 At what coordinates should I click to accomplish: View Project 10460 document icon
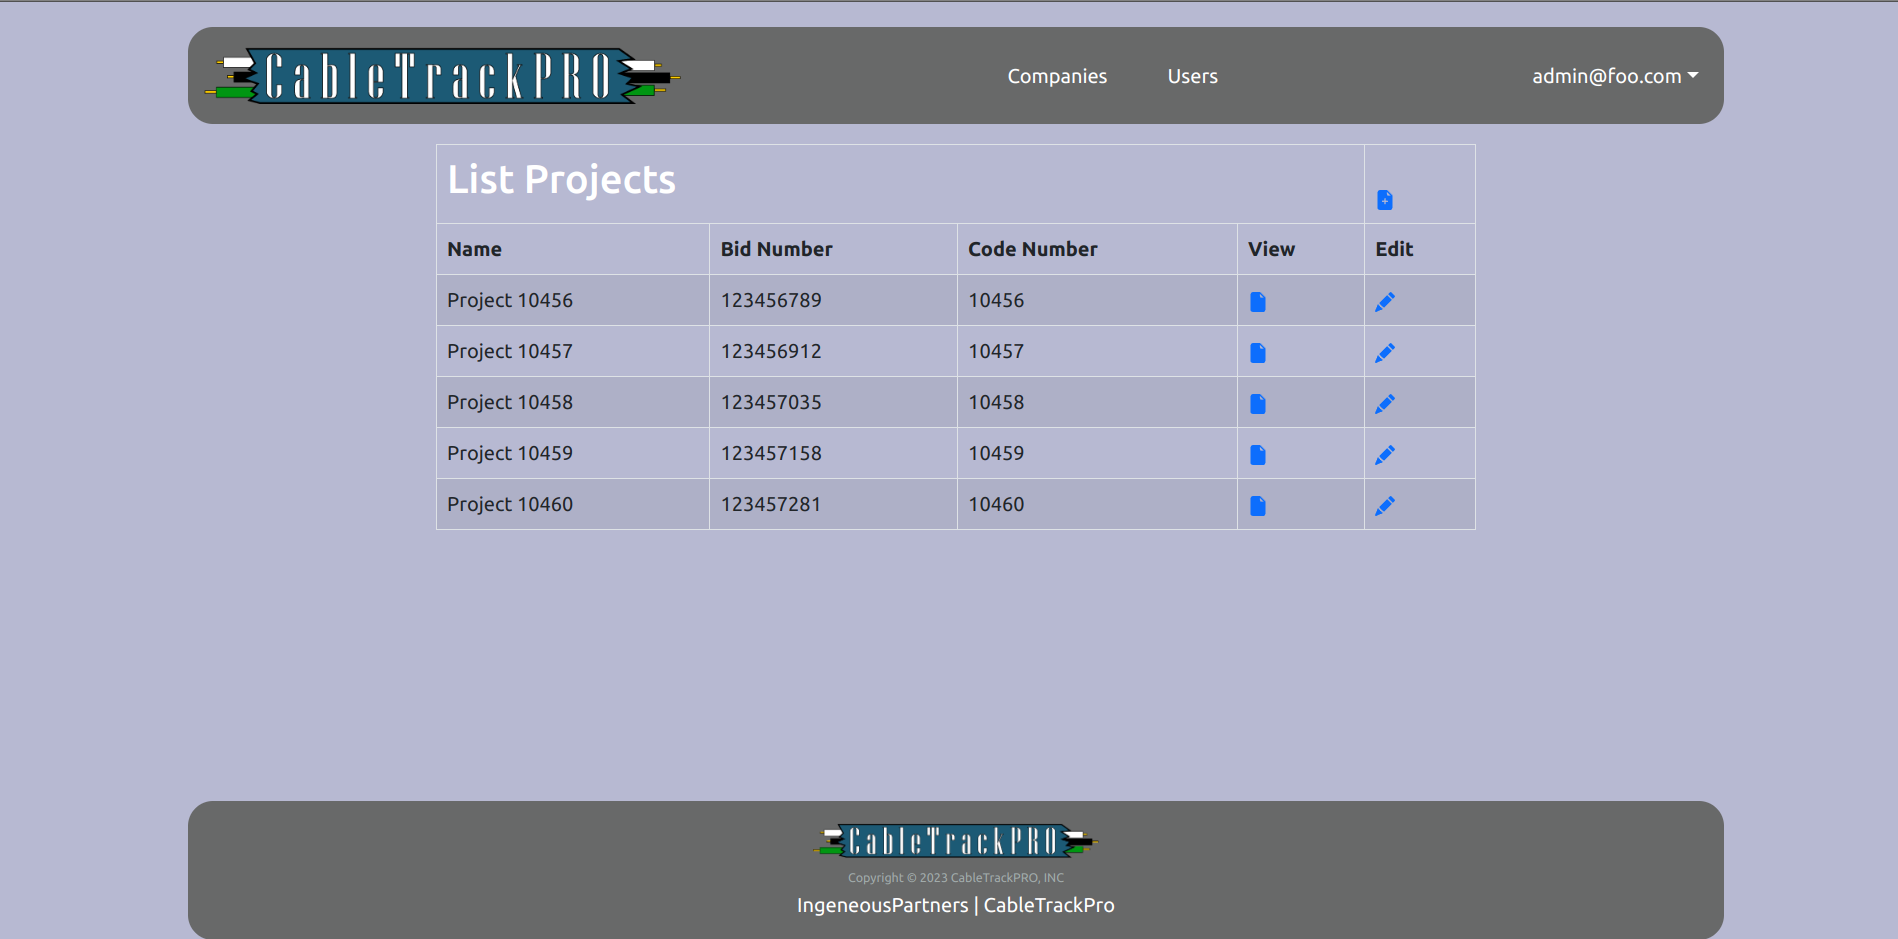1257,506
